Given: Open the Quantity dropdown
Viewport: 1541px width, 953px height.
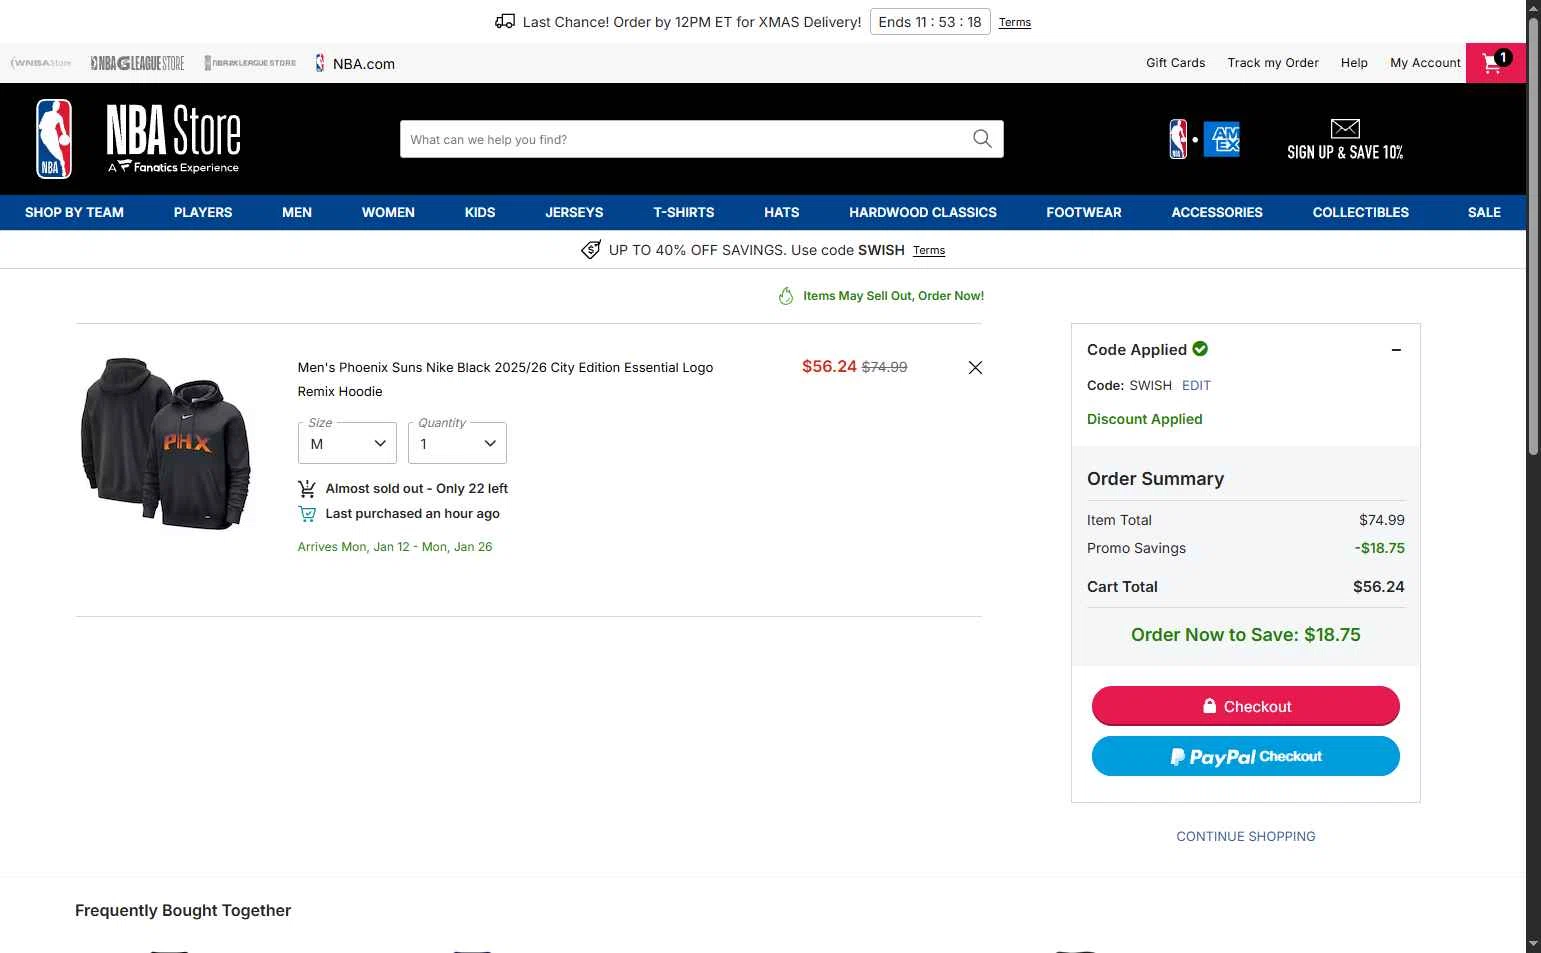Looking at the screenshot, I should pos(457,443).
